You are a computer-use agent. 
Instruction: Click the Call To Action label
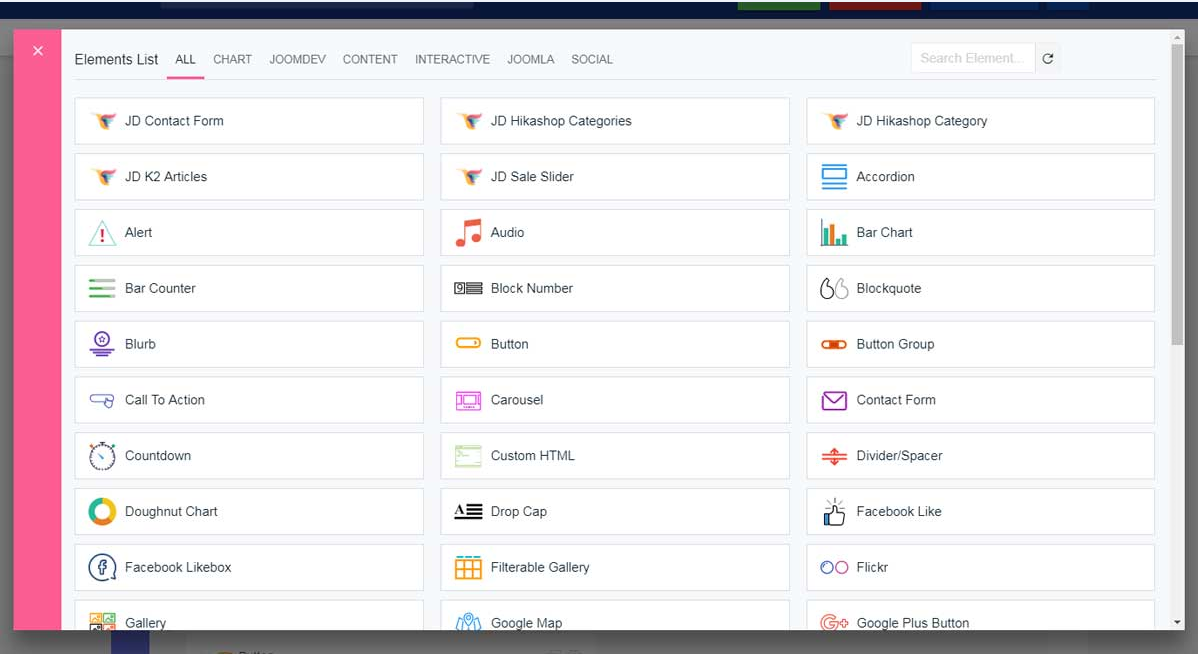[x=164, y=400]
